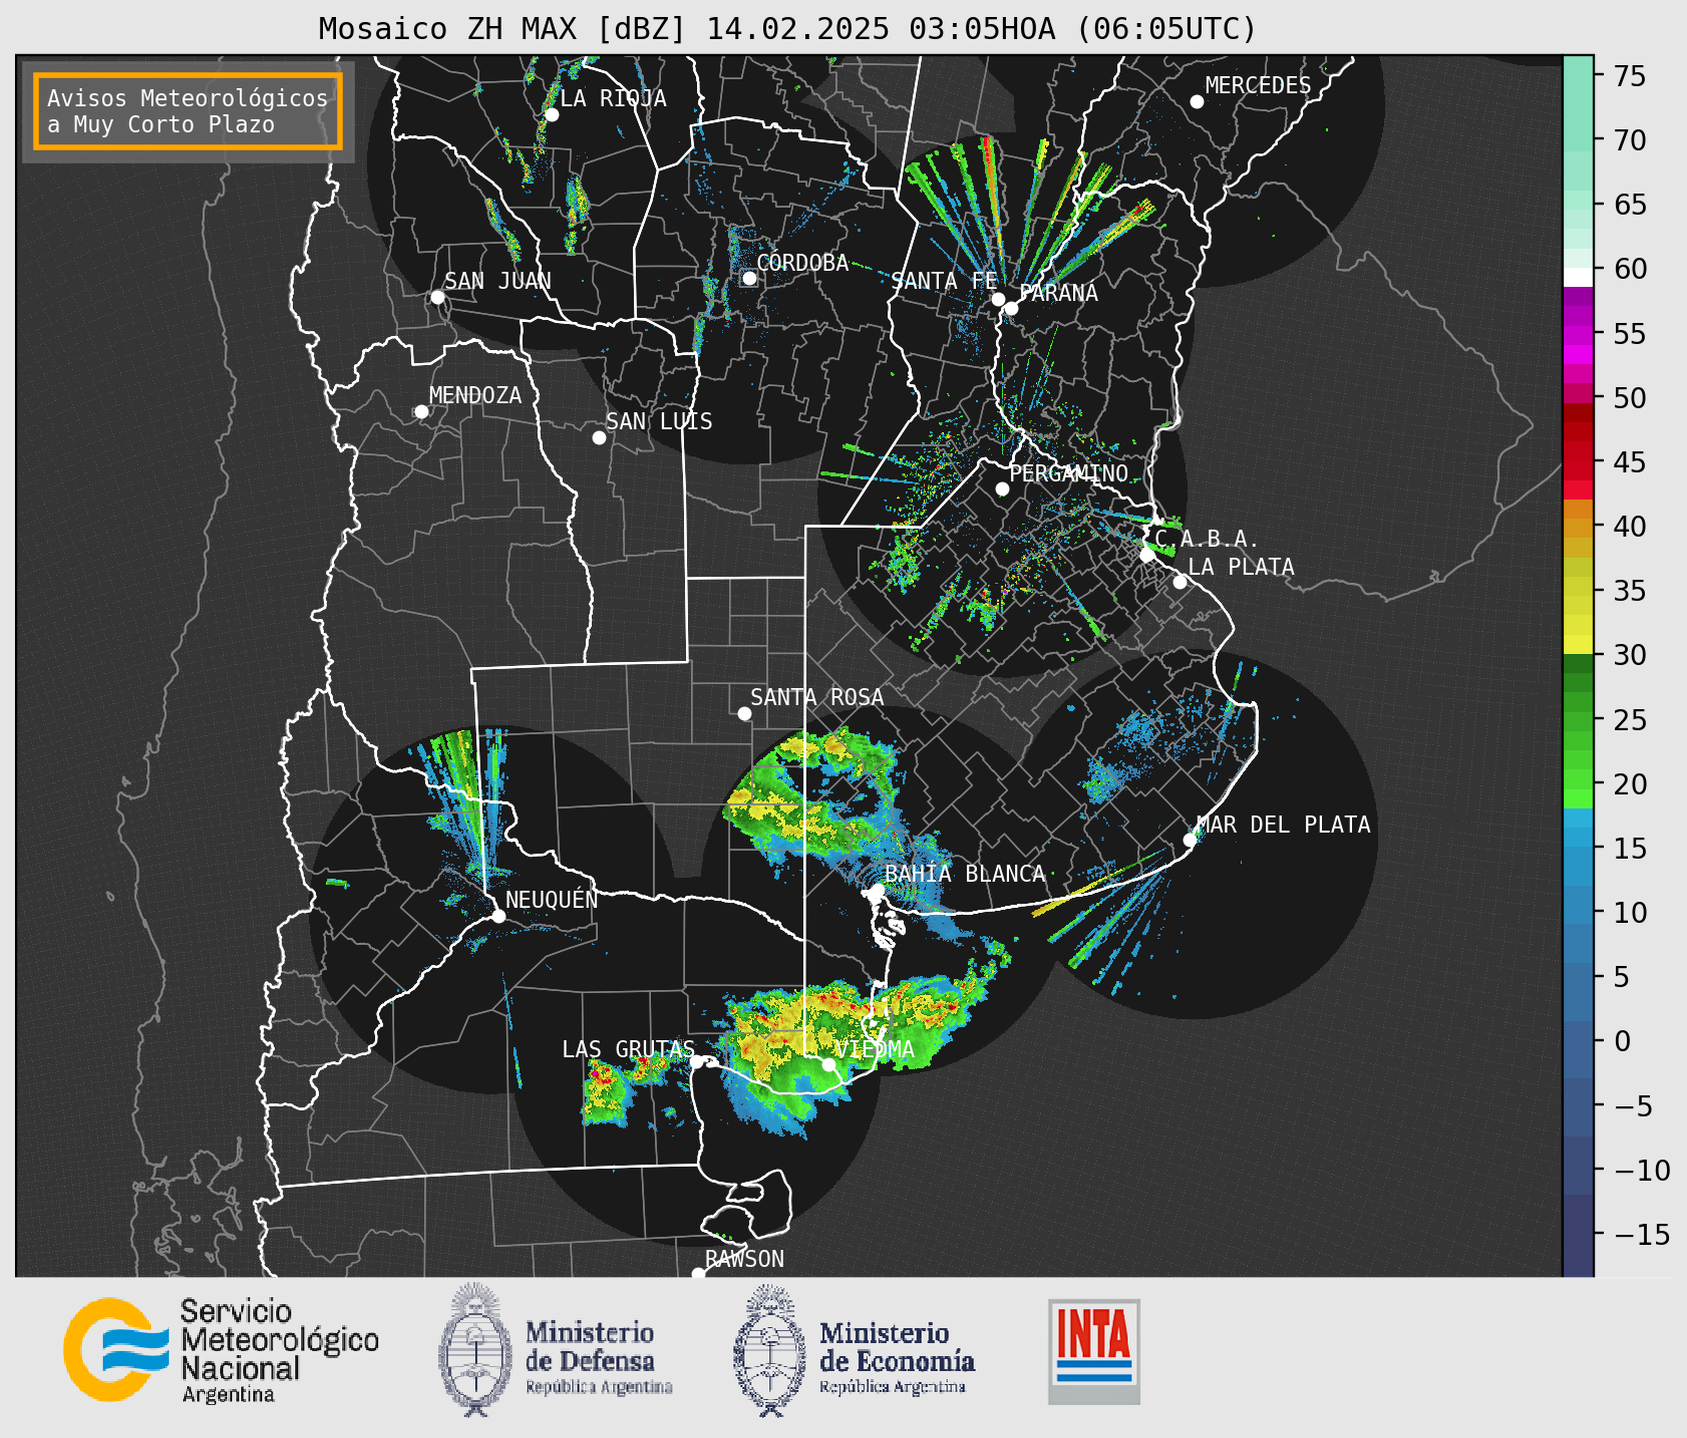Click the LA RIOJA label text
1687x1438 pixels.
(613, 98)
